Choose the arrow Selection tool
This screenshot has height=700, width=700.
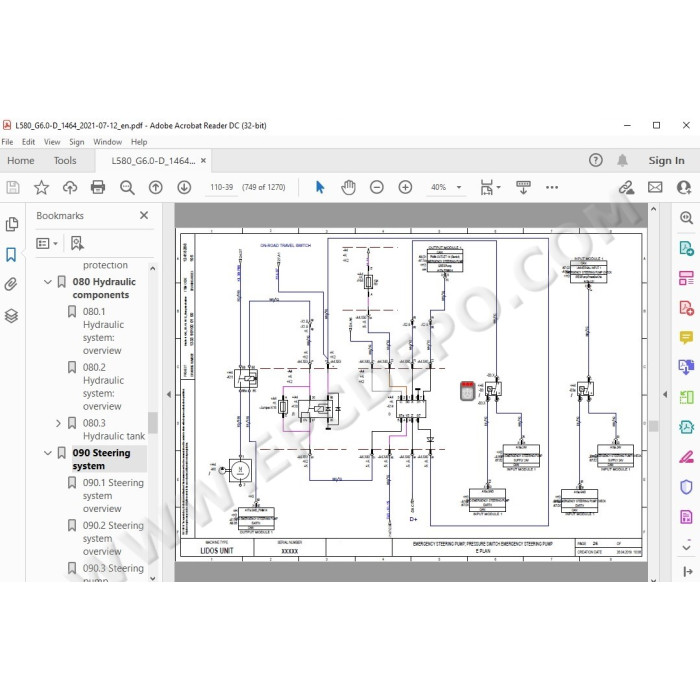click(320, 187)
